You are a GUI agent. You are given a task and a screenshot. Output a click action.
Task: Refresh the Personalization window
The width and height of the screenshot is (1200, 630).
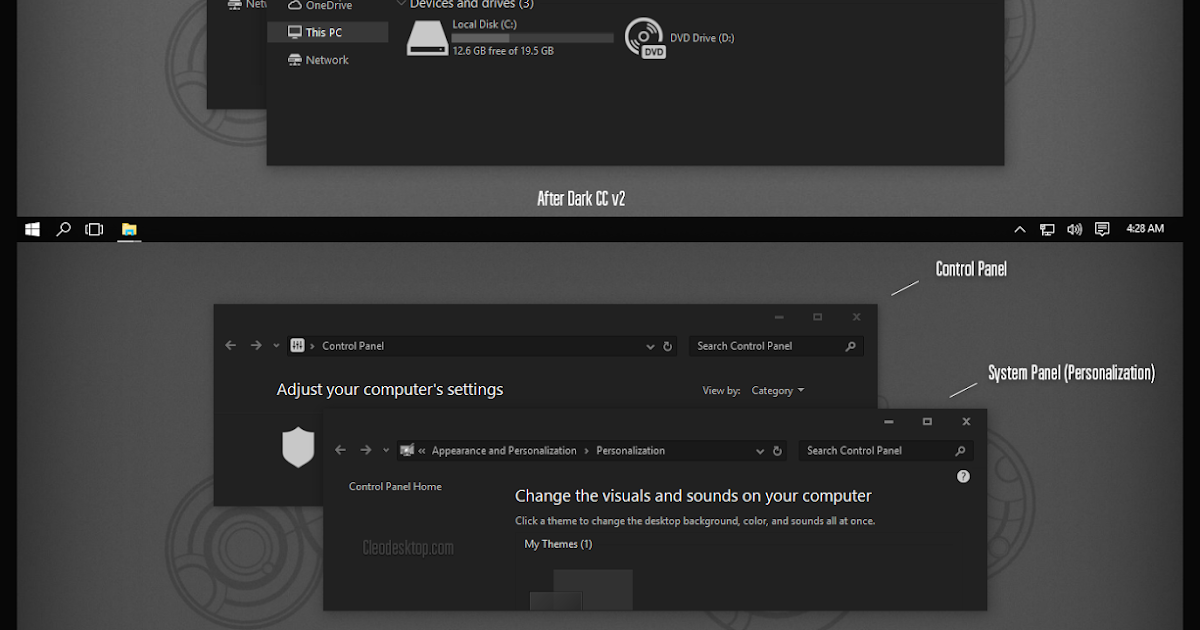[778, 451]
